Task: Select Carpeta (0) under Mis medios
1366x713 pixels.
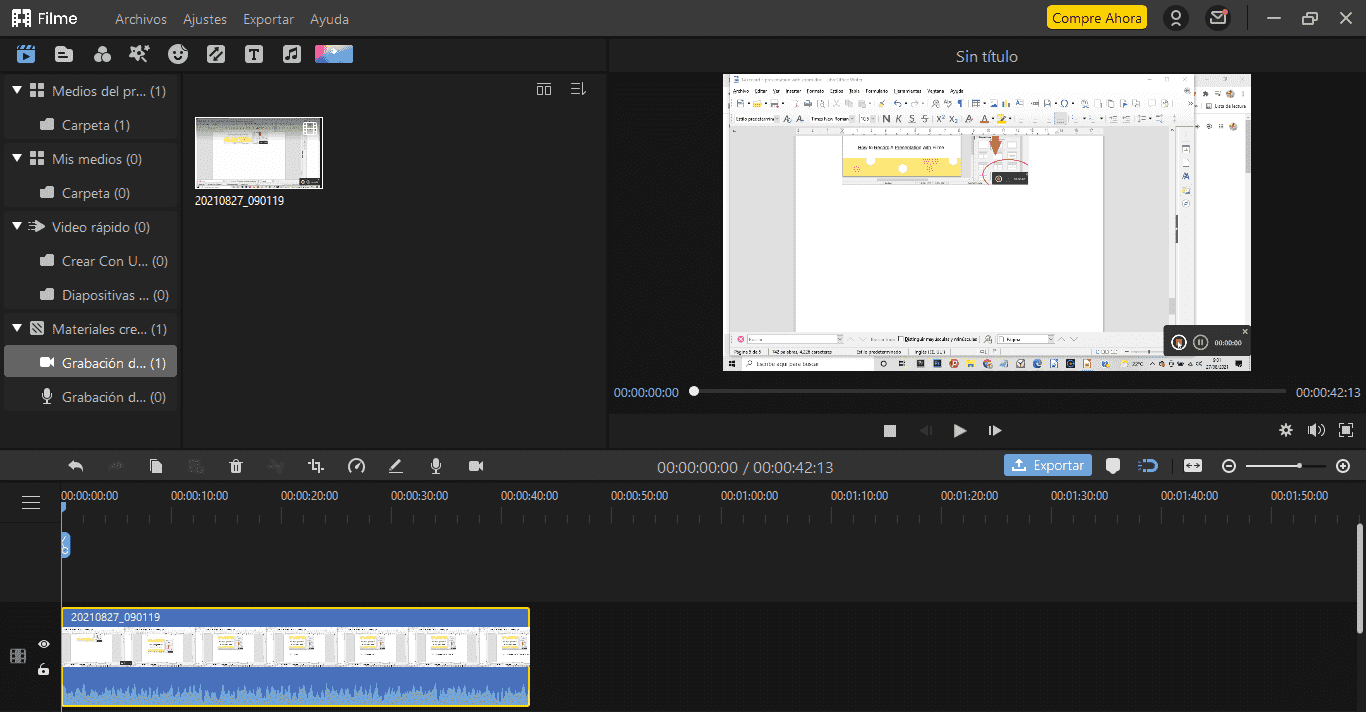Action: click(x=90, y=193)
